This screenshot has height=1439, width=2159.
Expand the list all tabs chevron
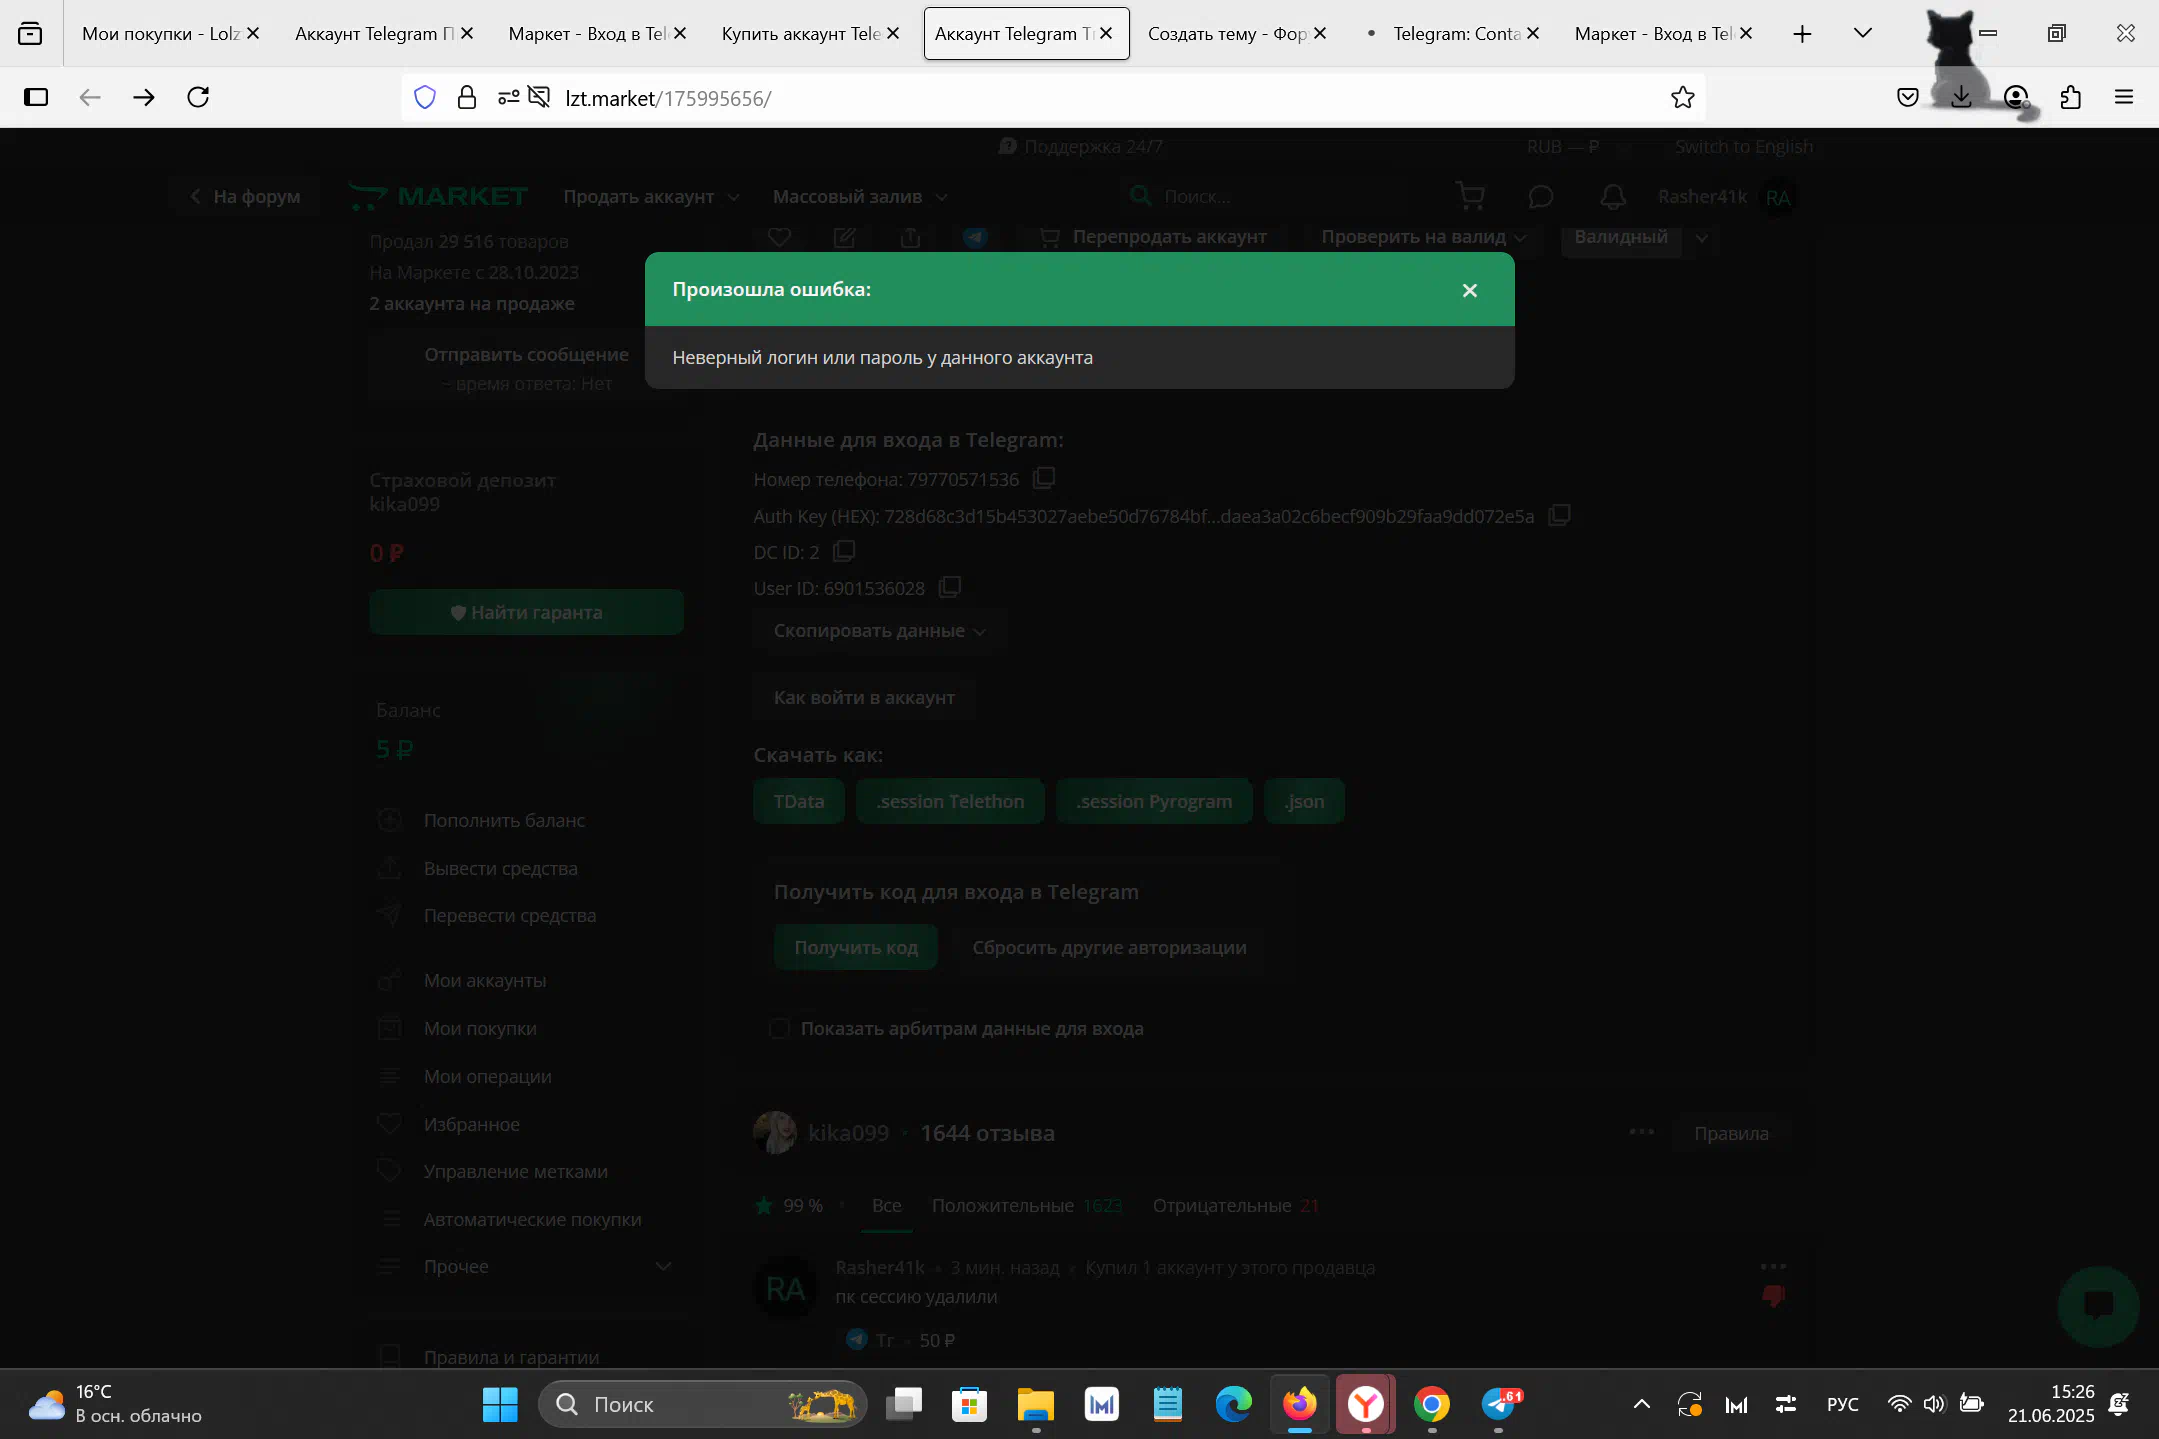click(x=1862, y=33)
